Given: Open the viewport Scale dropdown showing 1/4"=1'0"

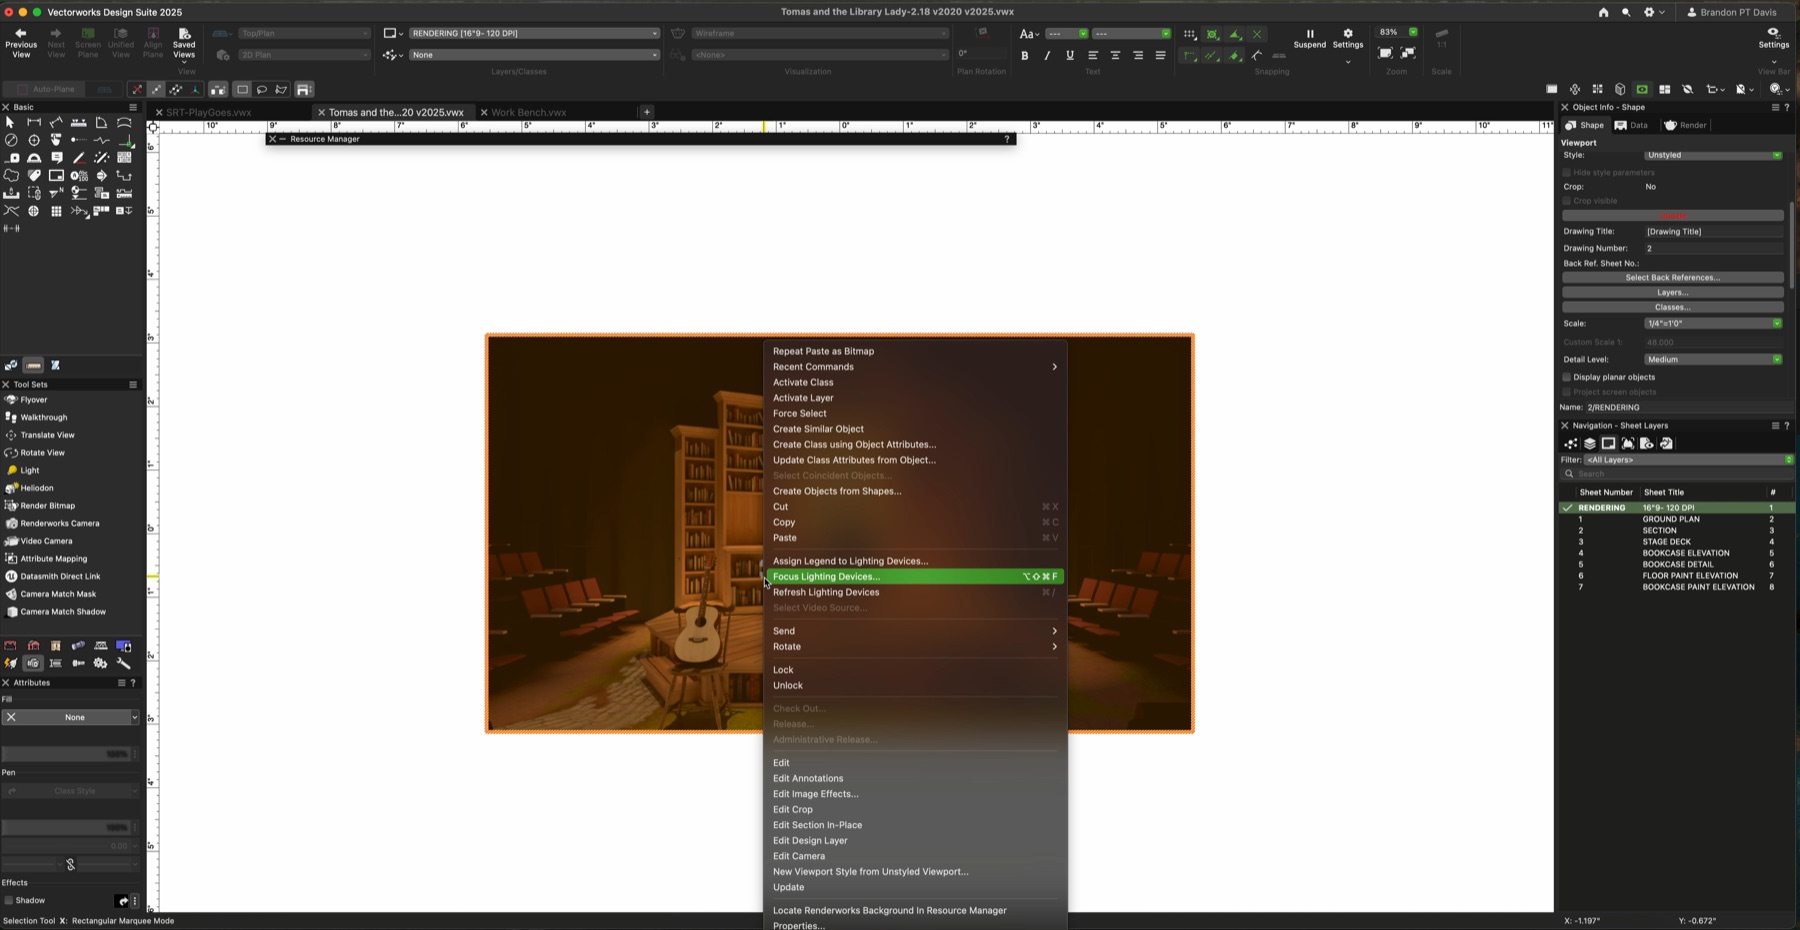Looking at the screenshot, I should tap(1713, 323).
